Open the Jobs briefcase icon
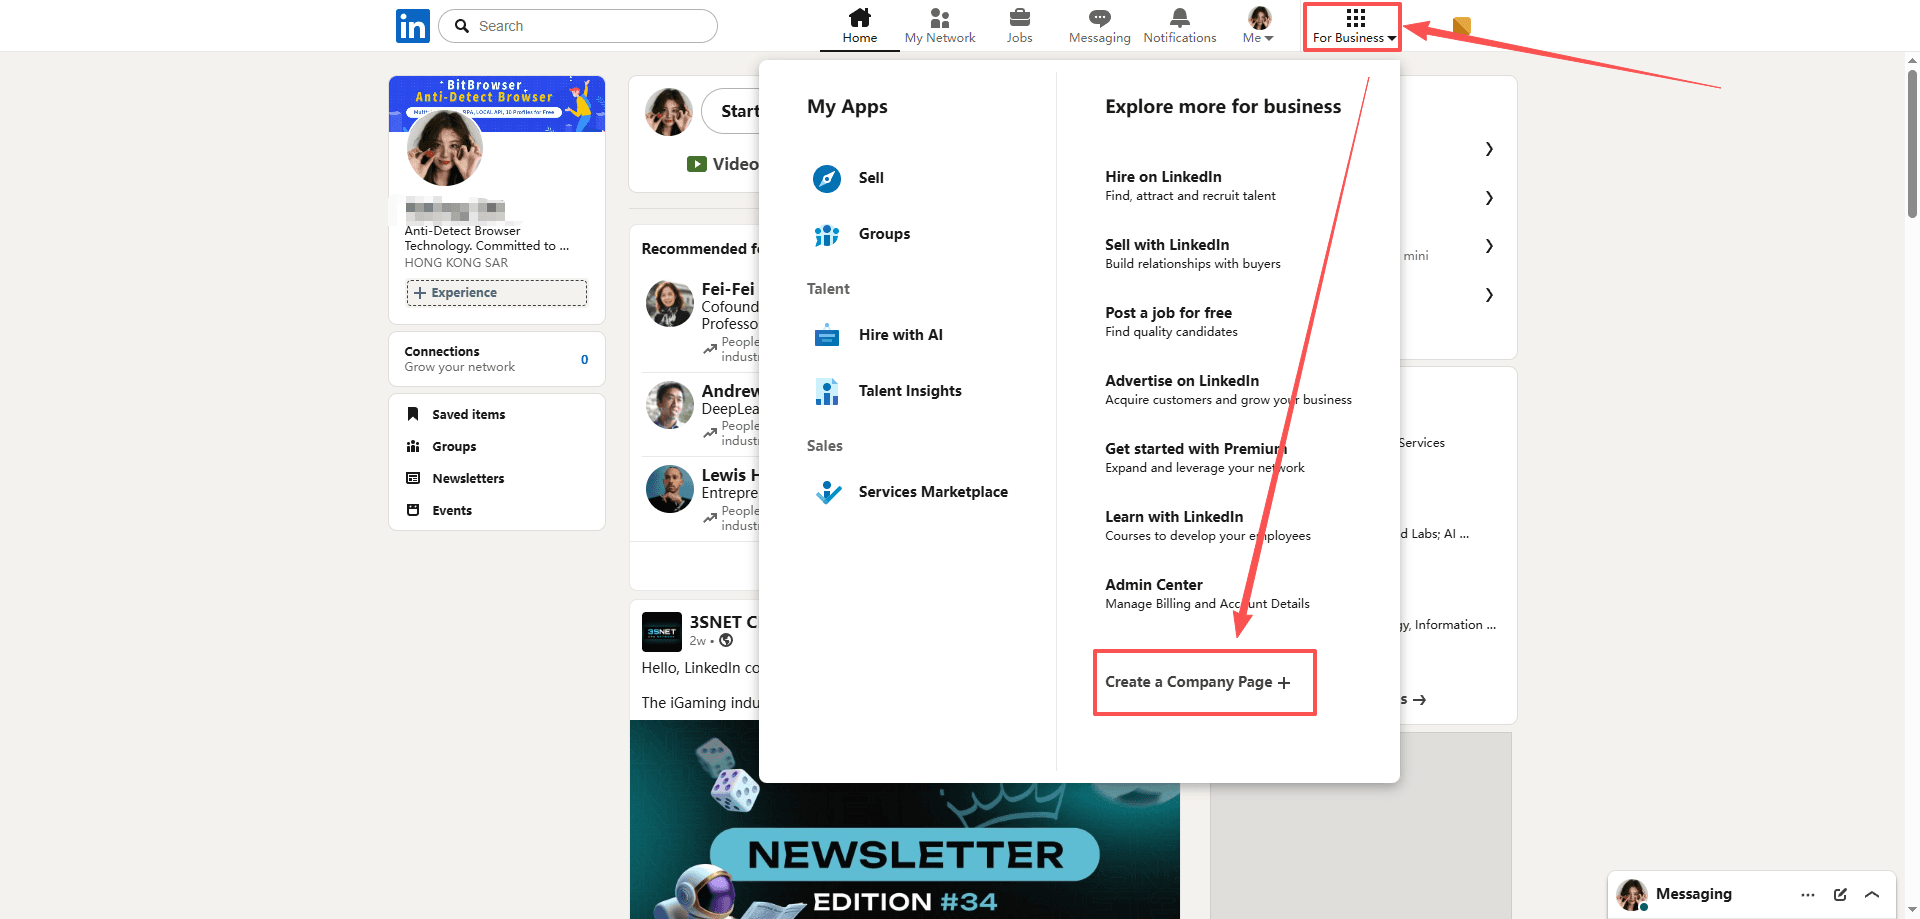 click(1020, 17)
